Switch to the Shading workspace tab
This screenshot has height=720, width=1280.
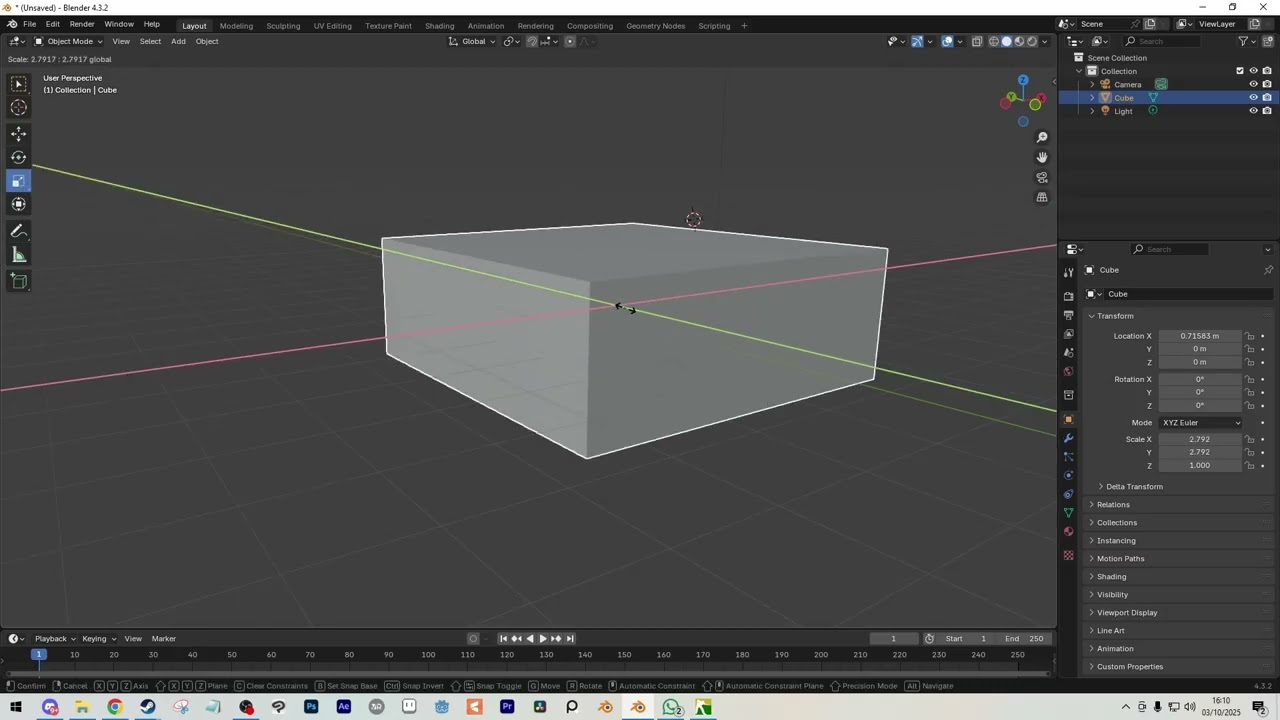pos(439,25)
